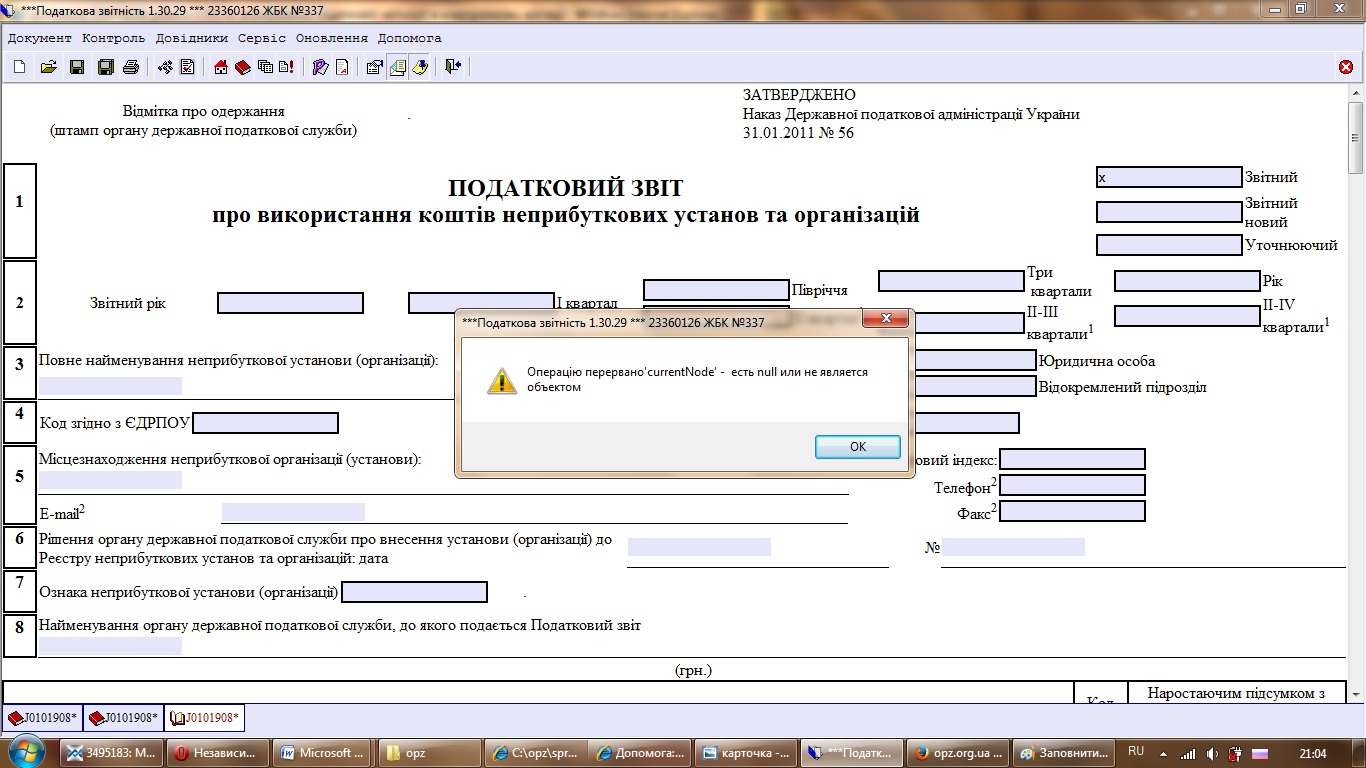Select the Юридична особа field
Screen dimensions: 1366x768
[x=974, y=360]
